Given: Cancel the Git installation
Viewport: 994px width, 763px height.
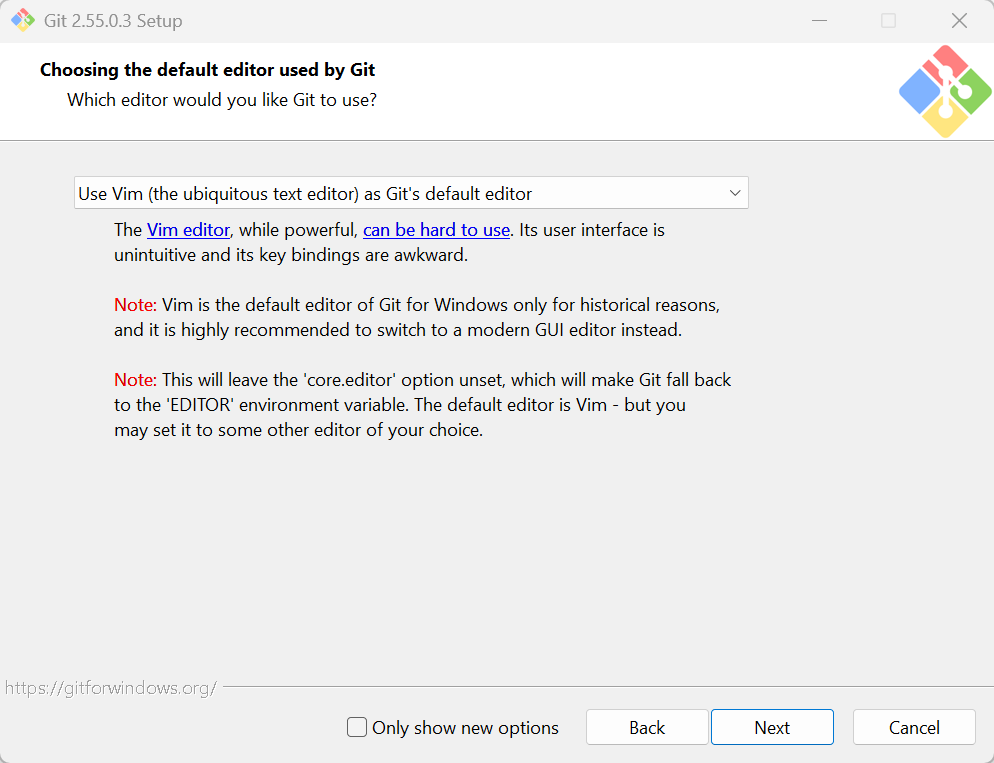Looking at the screenshot, I should pyautogui.click(x=914, y=727).
